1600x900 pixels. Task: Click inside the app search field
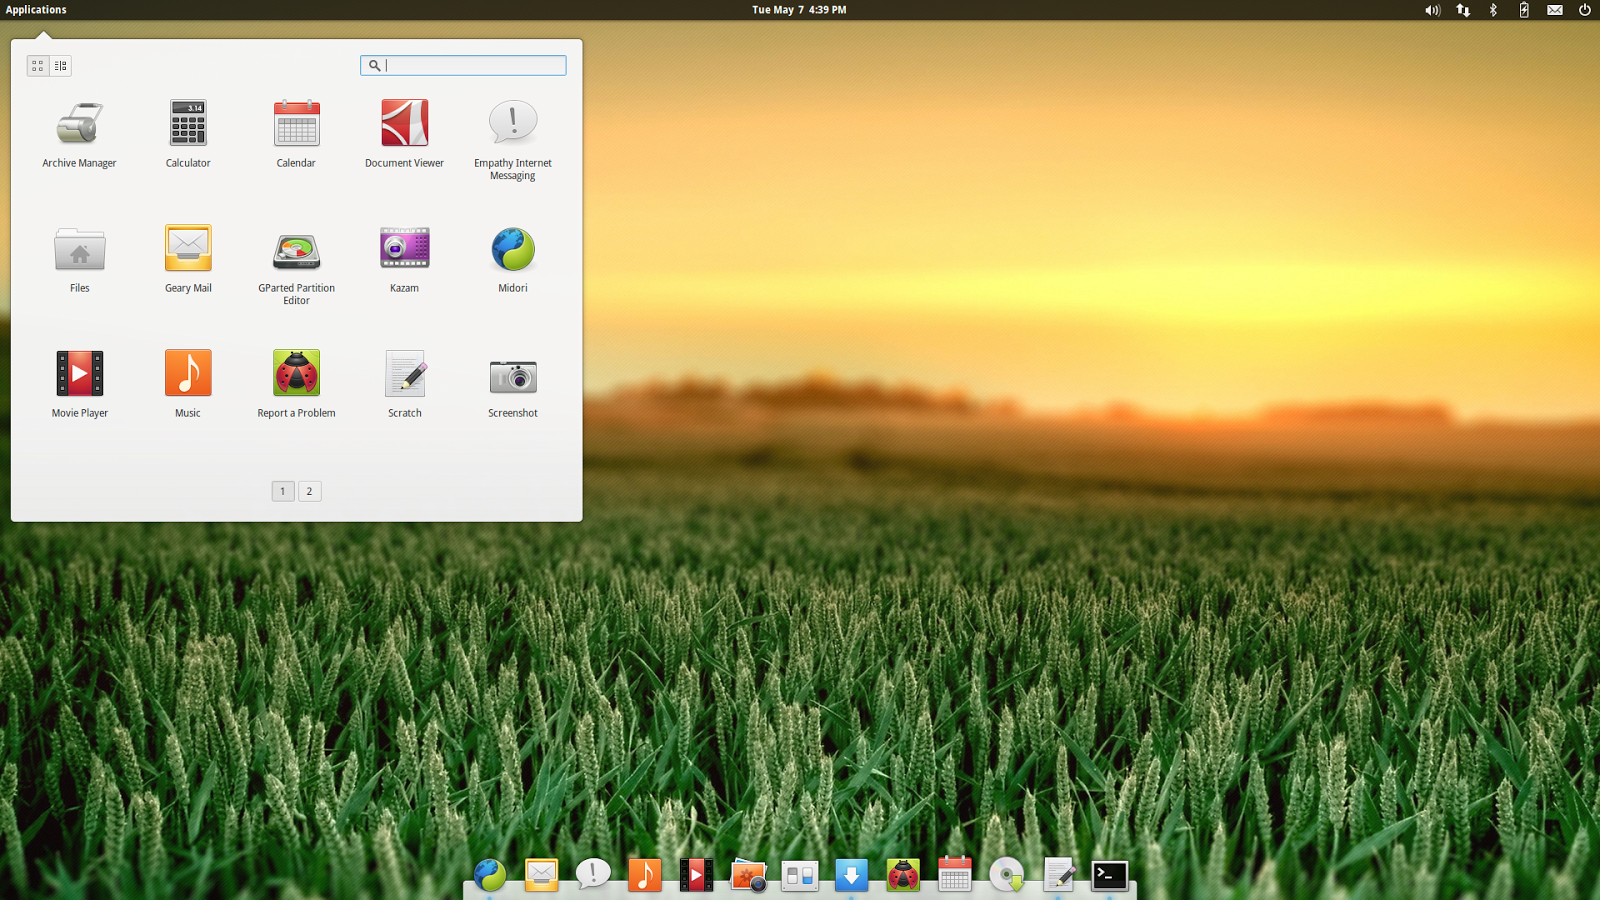click(x=462, y=65)
